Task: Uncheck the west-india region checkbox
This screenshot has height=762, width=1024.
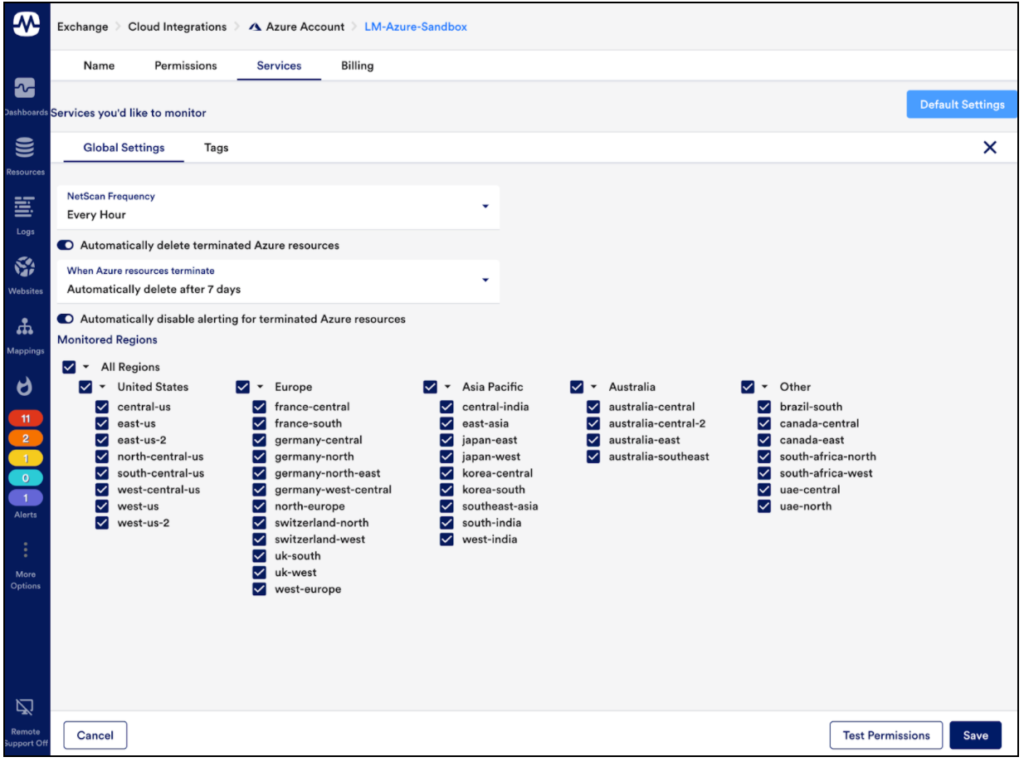Action: coord(447,539)
